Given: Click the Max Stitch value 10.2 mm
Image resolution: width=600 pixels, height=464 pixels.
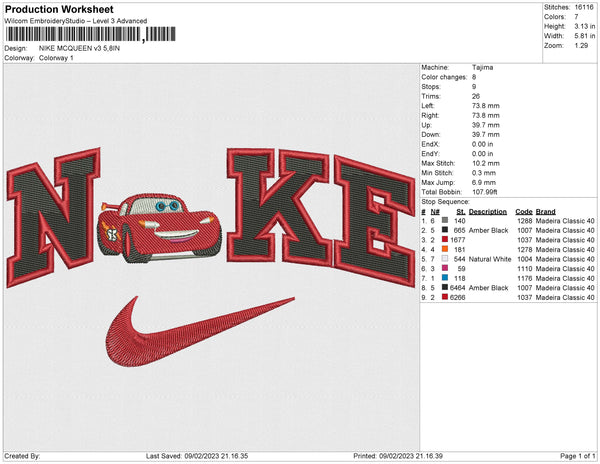Looking at the screenshot, I should pyautogui.click(x=486, y=163).
